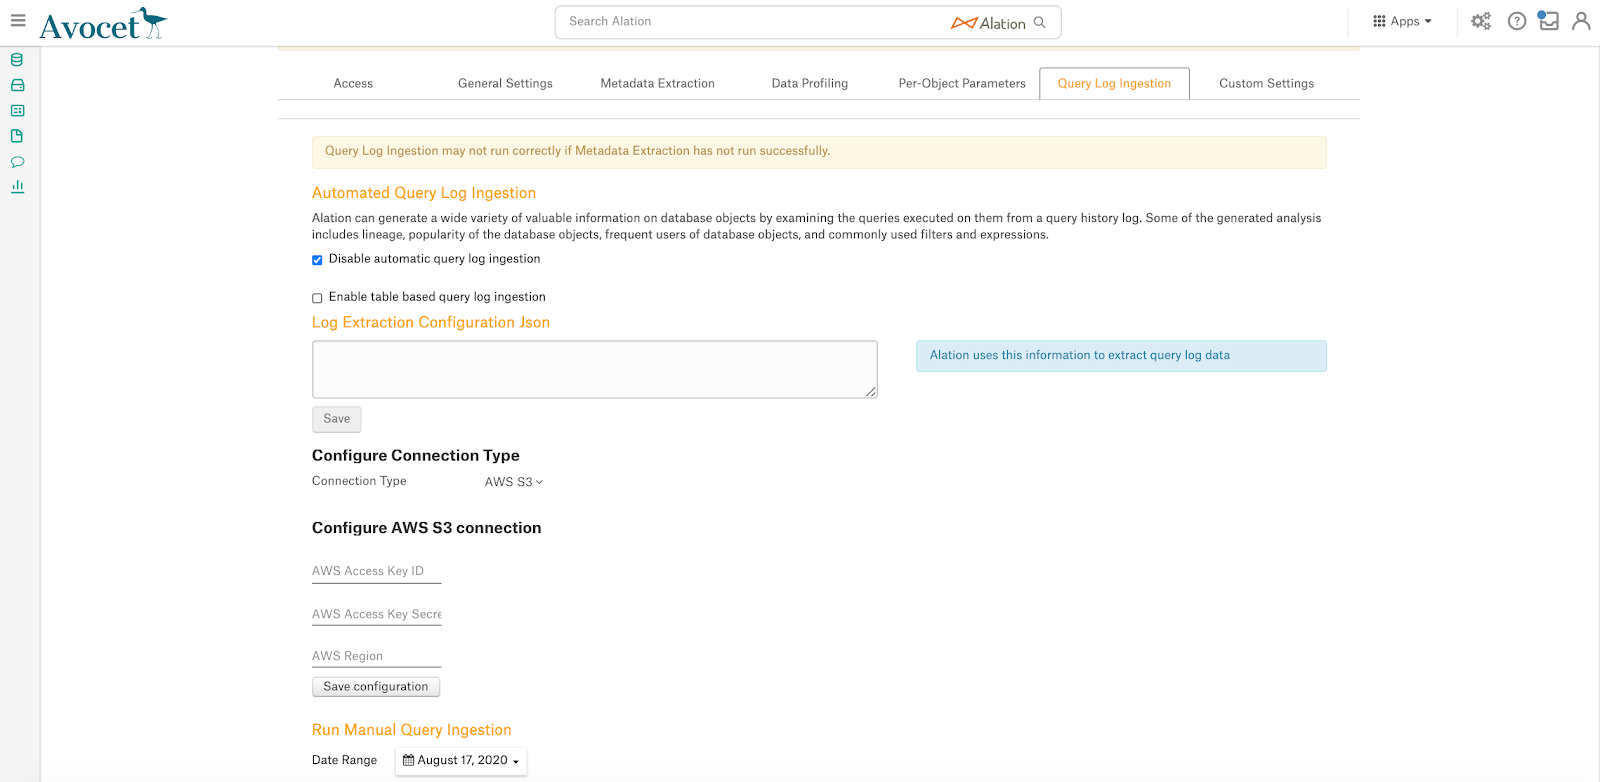This screenshot has height=782, width=1600.
Task: Open the hamburger navigation menu
Action: [x=18, y=20]
